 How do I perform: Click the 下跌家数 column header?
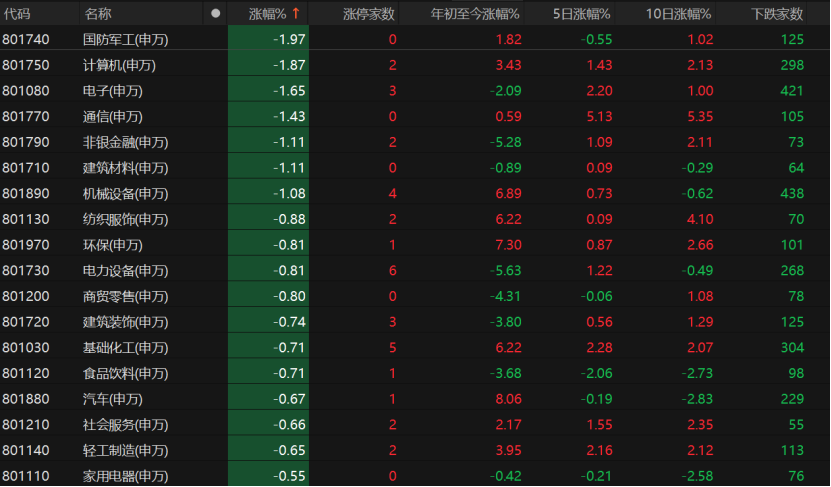[x=777, y=14]
